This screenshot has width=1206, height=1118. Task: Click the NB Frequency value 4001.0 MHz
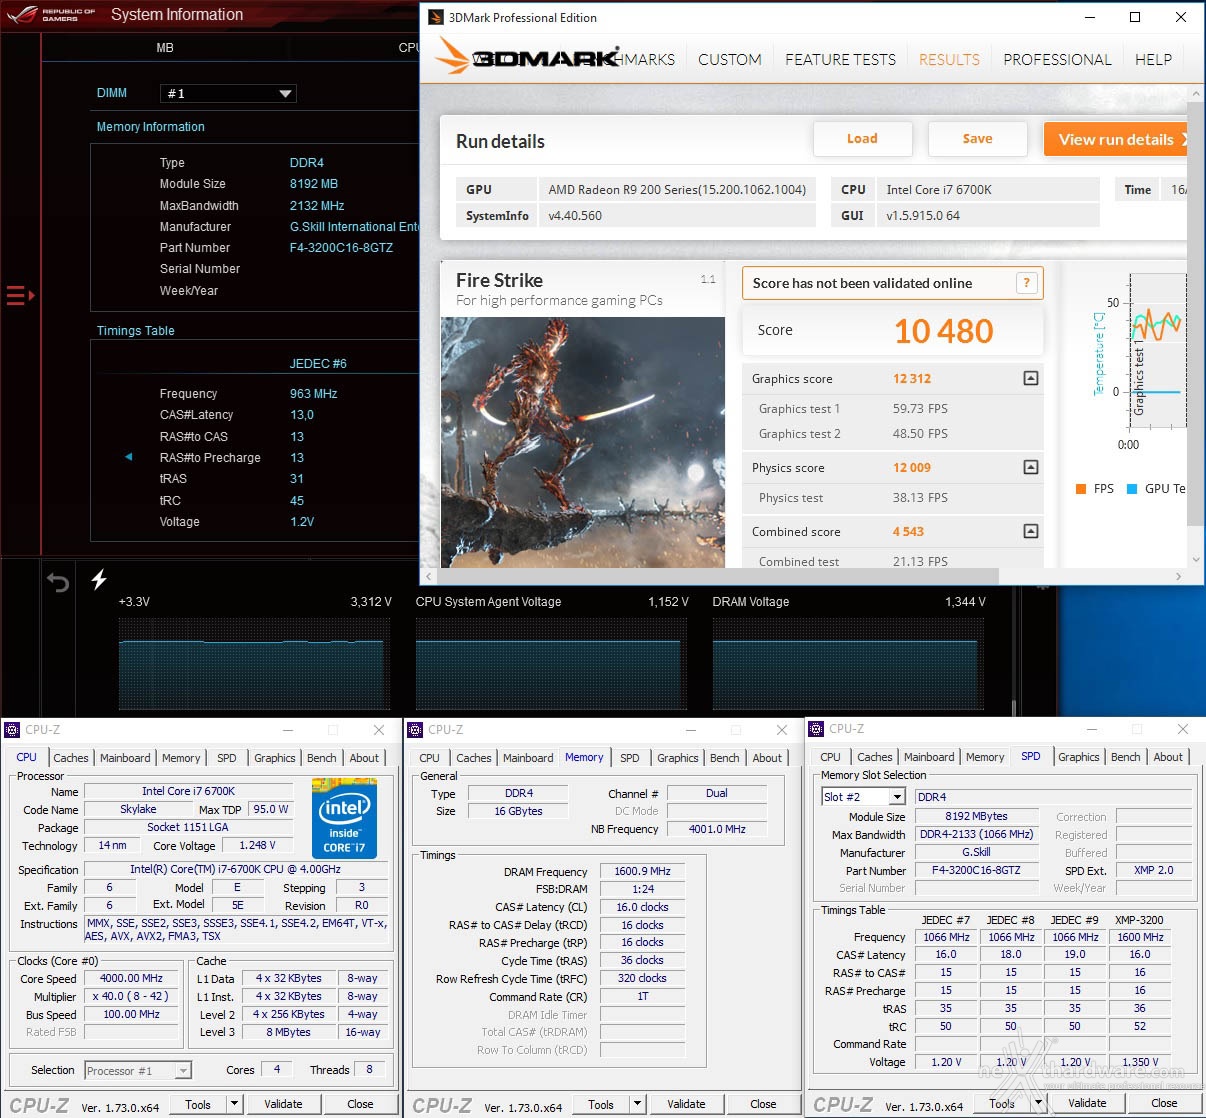[717, 829]
